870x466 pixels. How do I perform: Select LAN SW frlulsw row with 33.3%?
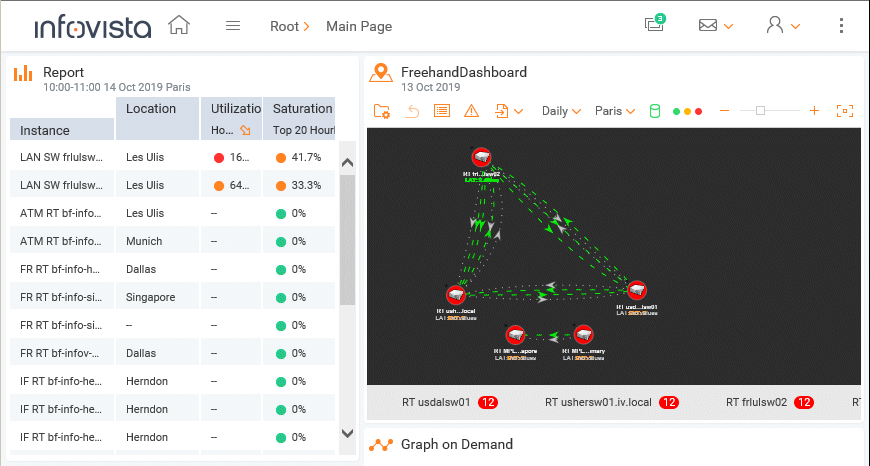(173, 185)
